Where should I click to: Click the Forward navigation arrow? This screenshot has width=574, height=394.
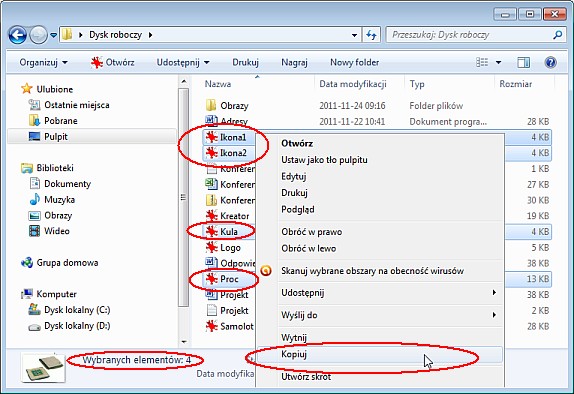[x=38, y=35]
